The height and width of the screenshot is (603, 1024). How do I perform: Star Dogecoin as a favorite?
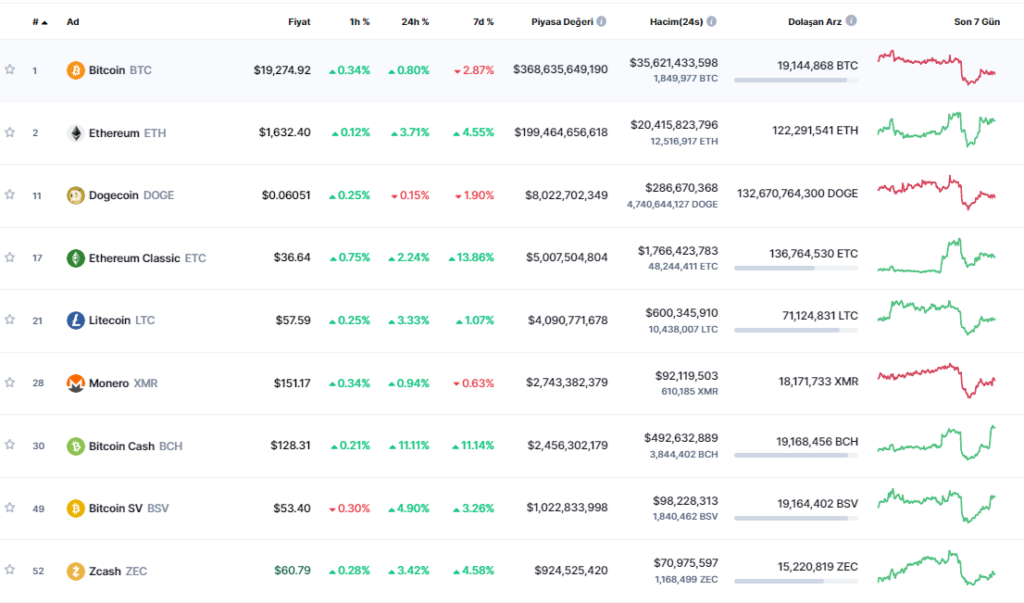(10, 194)
